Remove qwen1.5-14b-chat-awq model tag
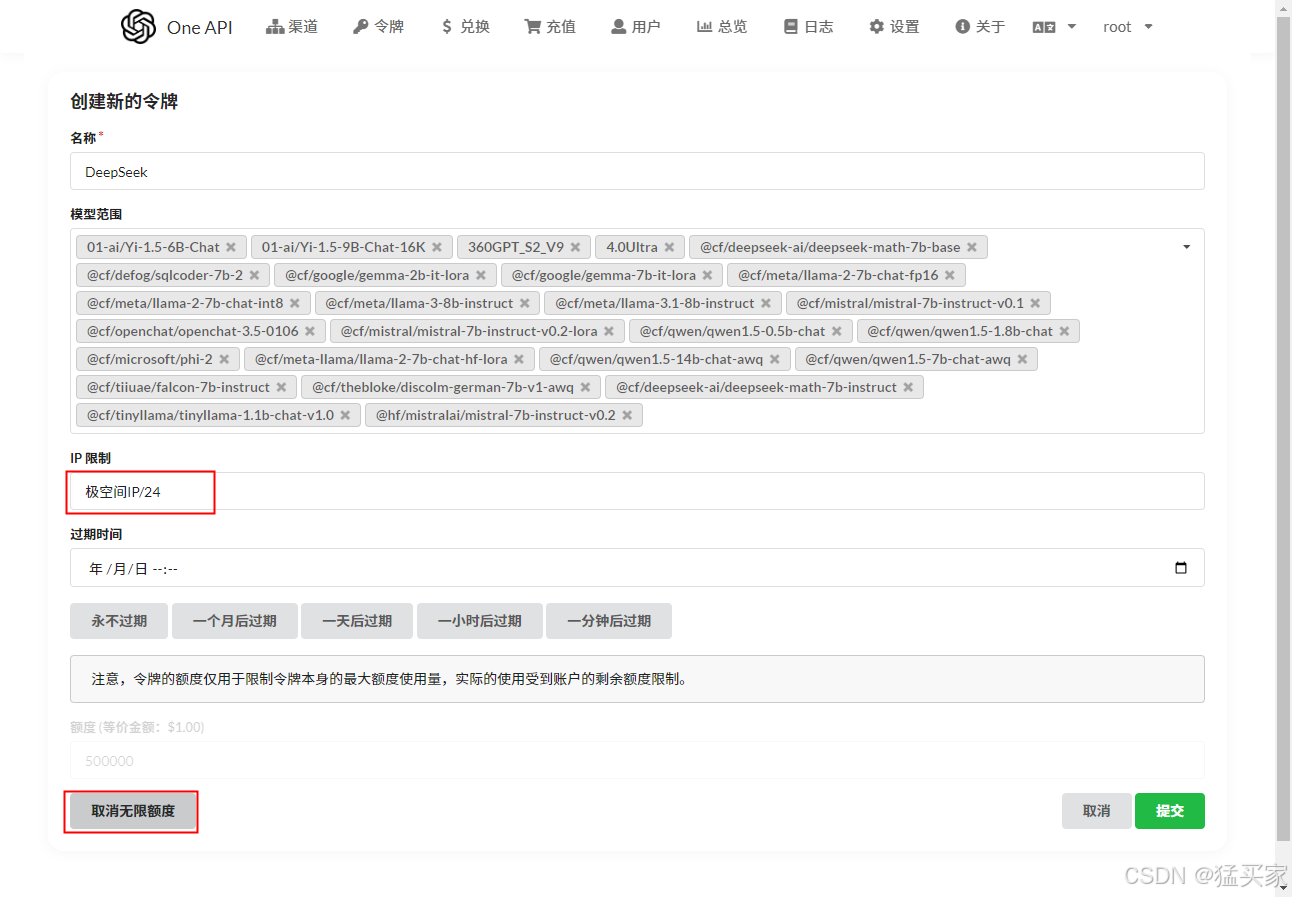The image size is (1292, 897). click(x=774, y=359)
